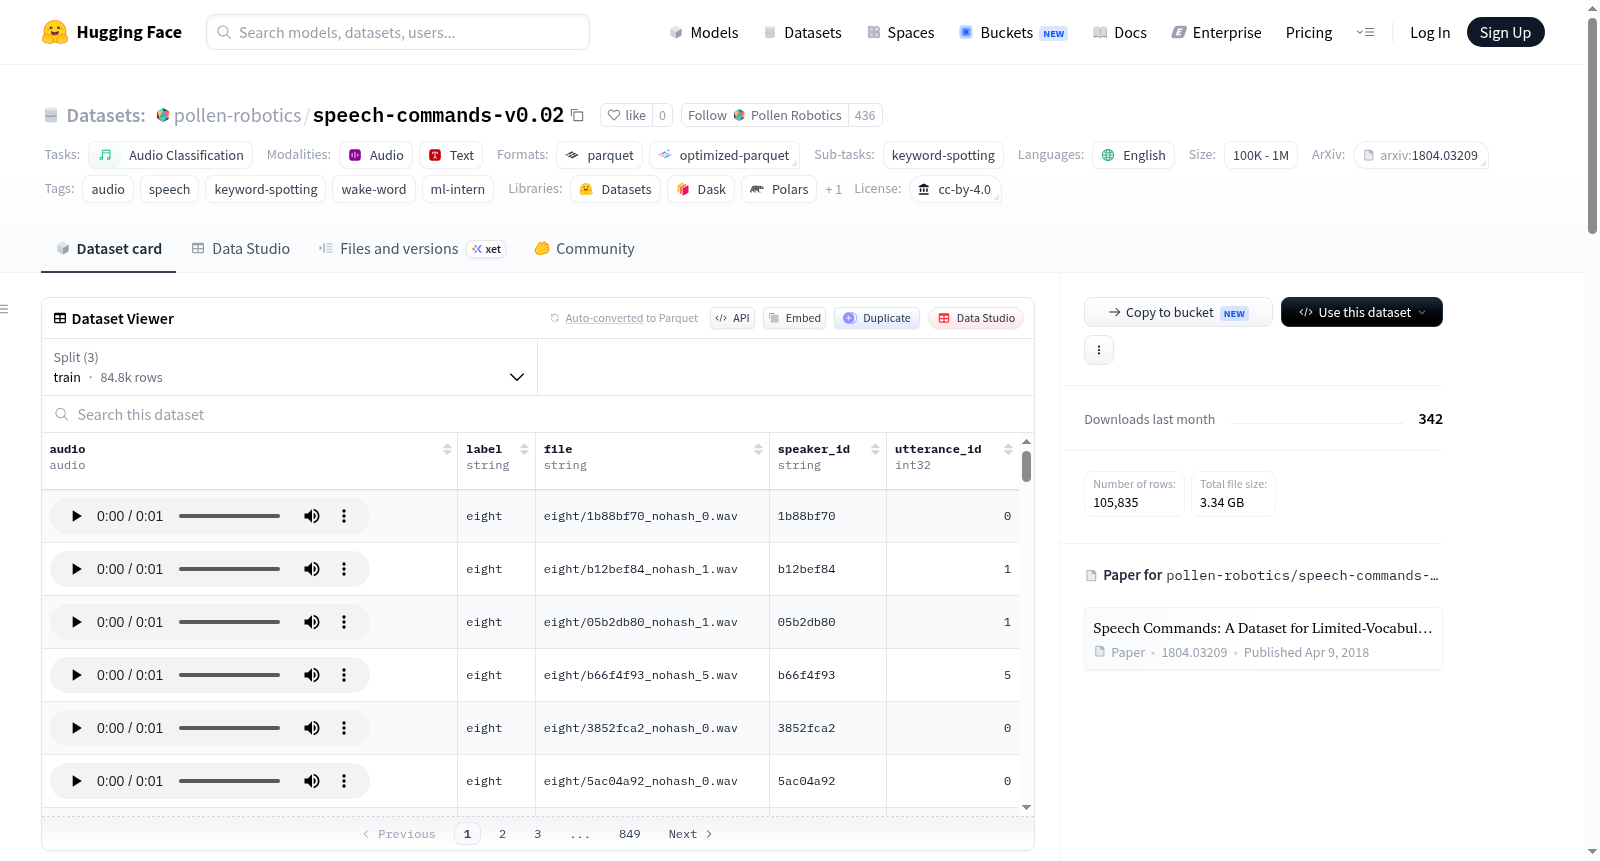Screen dimensions: 1600x861
Task: Play audio for eight/b66f4f93_nohash_5.wav
Action: [x=76, y=675]
